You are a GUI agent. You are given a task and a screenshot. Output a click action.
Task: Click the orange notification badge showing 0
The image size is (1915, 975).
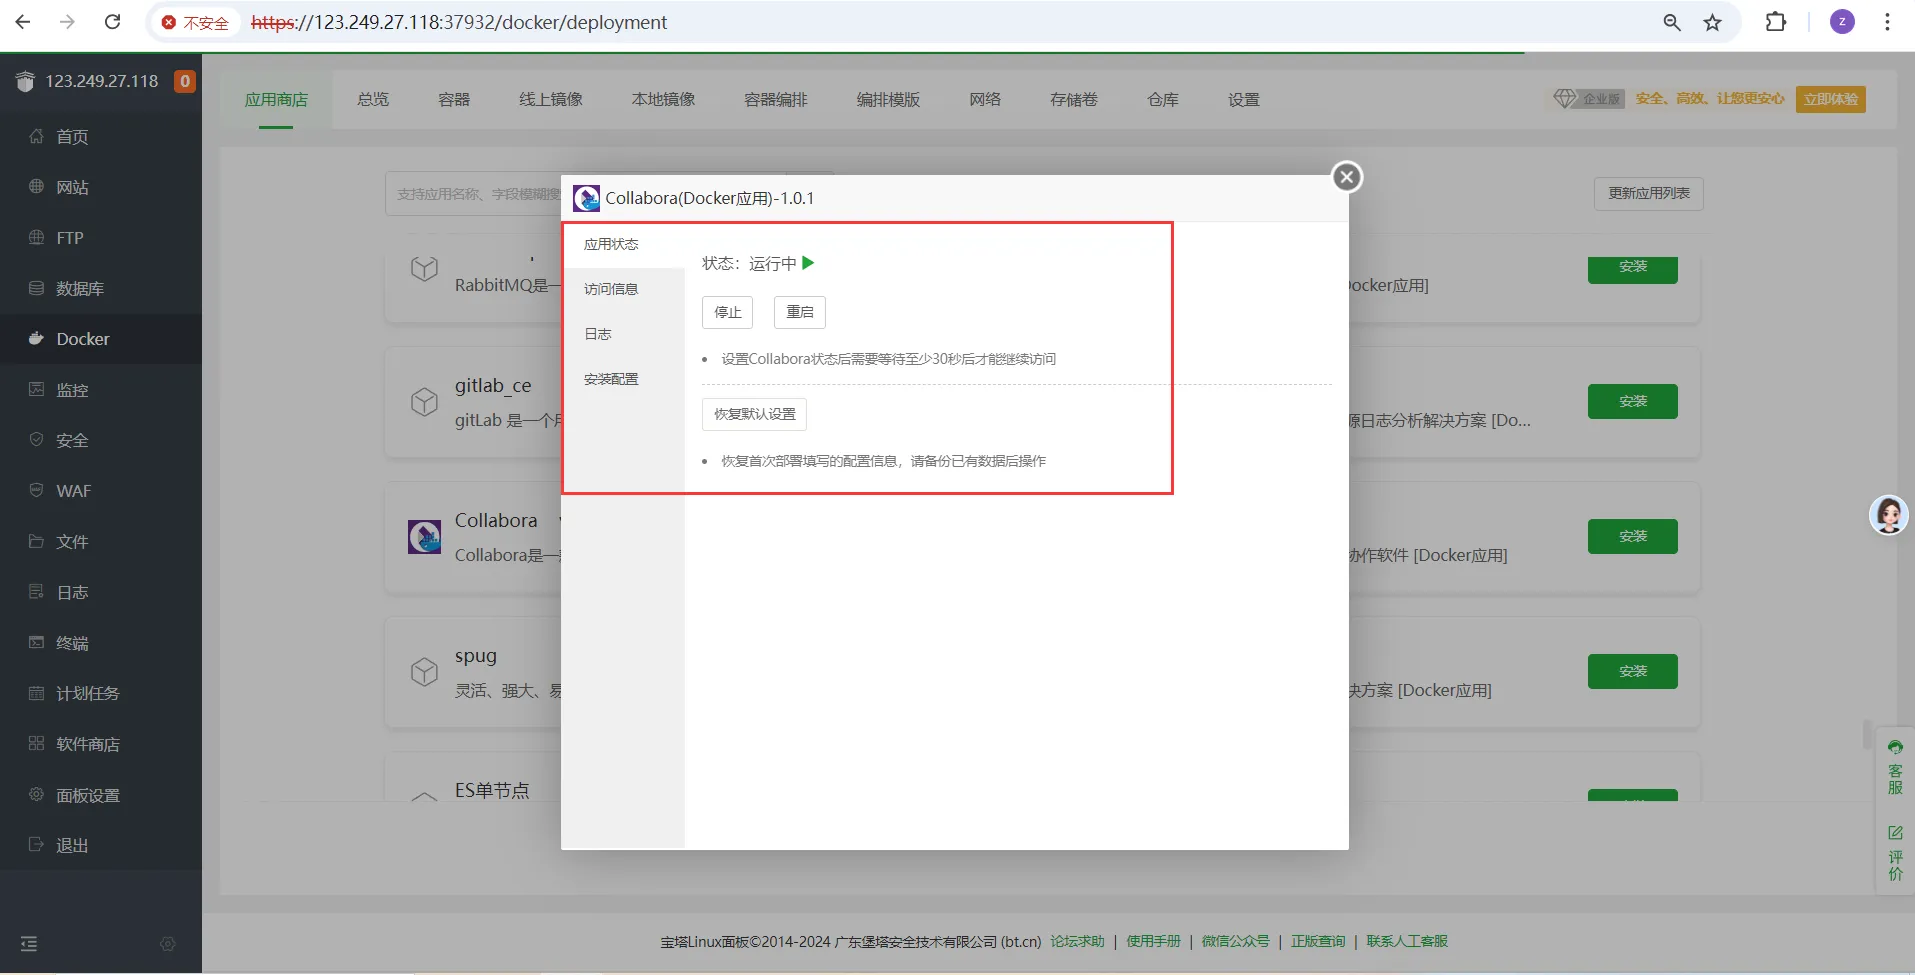point(185,81)
